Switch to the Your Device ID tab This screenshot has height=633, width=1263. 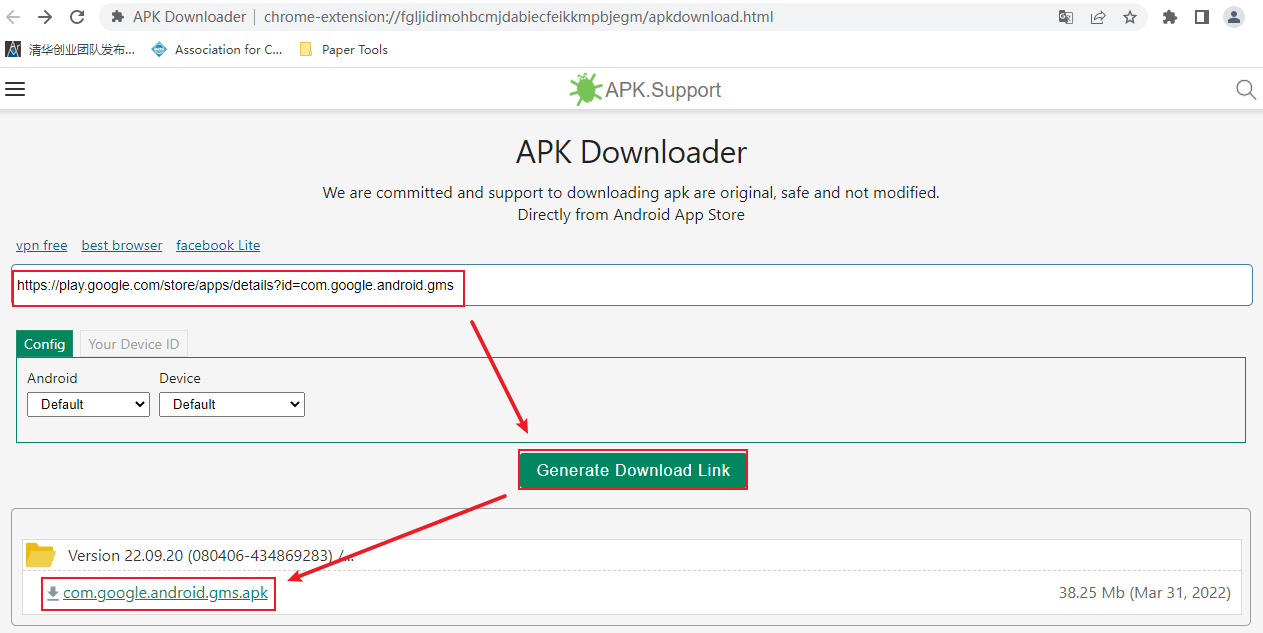[134, 344]
